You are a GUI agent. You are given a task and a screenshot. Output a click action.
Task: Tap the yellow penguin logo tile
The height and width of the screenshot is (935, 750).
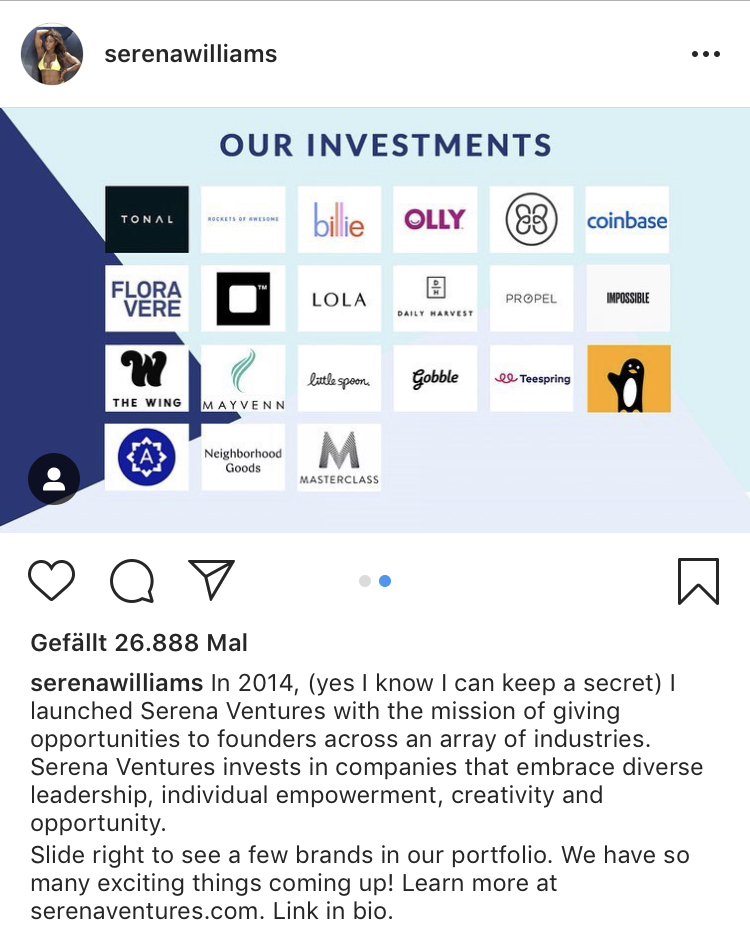click(x=629, y=379)
